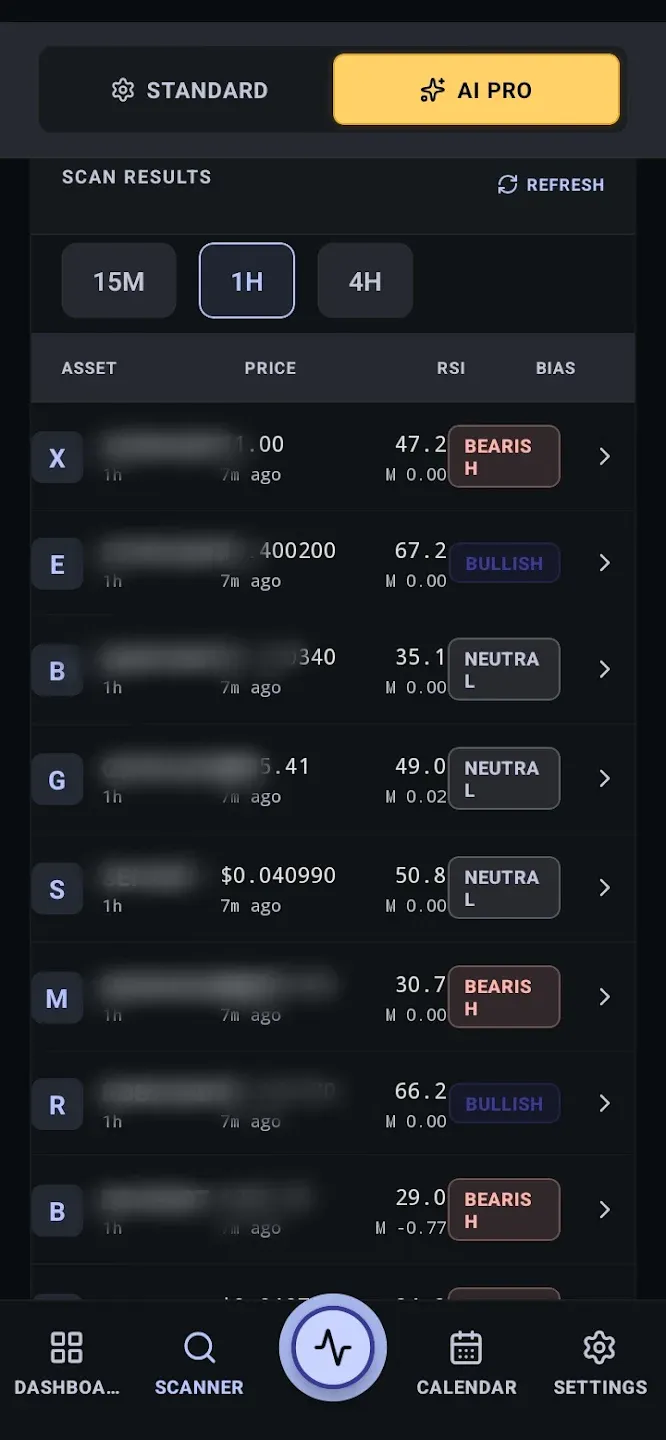This screenshot has height=1440, width=666.
Task: Select the 1H timeframe tab
Action: 247,281
